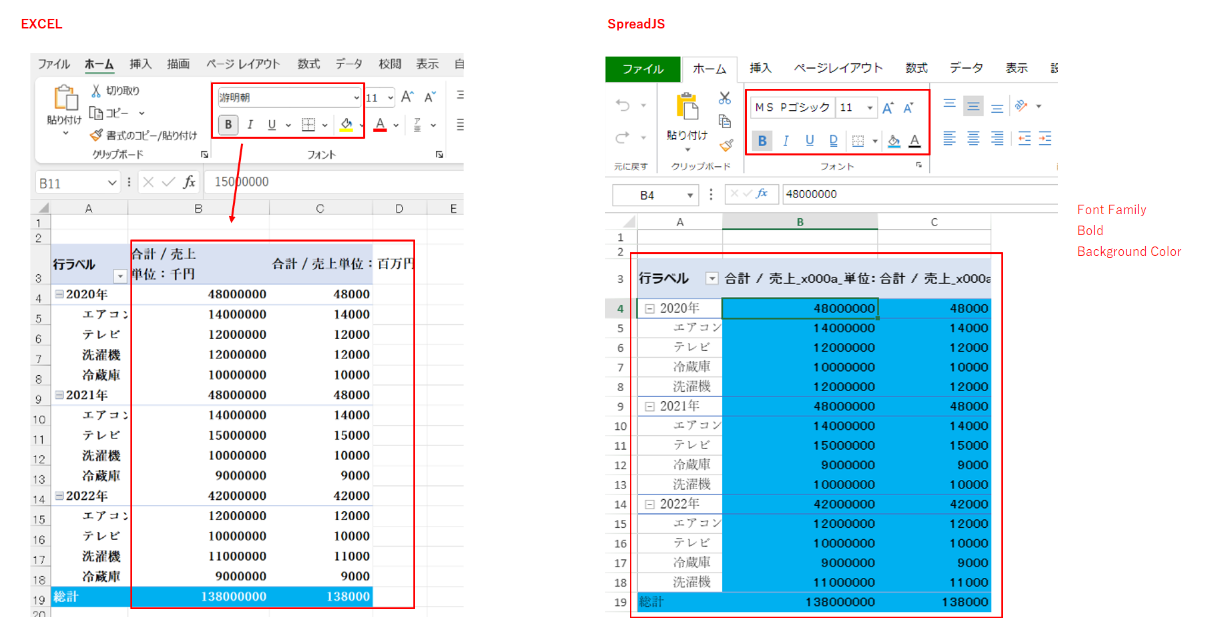Click the SpreadJS undo arrow icon

tap(622, 105)
